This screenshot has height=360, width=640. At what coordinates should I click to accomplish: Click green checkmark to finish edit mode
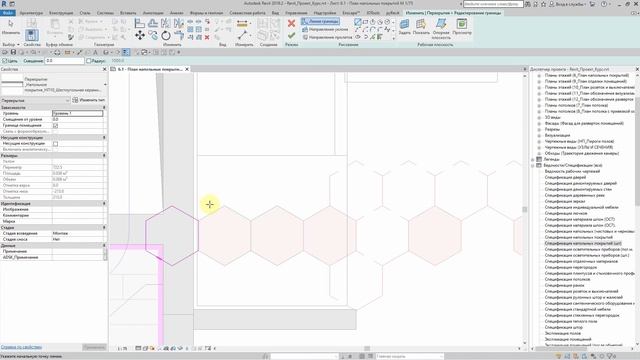click(x=291, y=36)
